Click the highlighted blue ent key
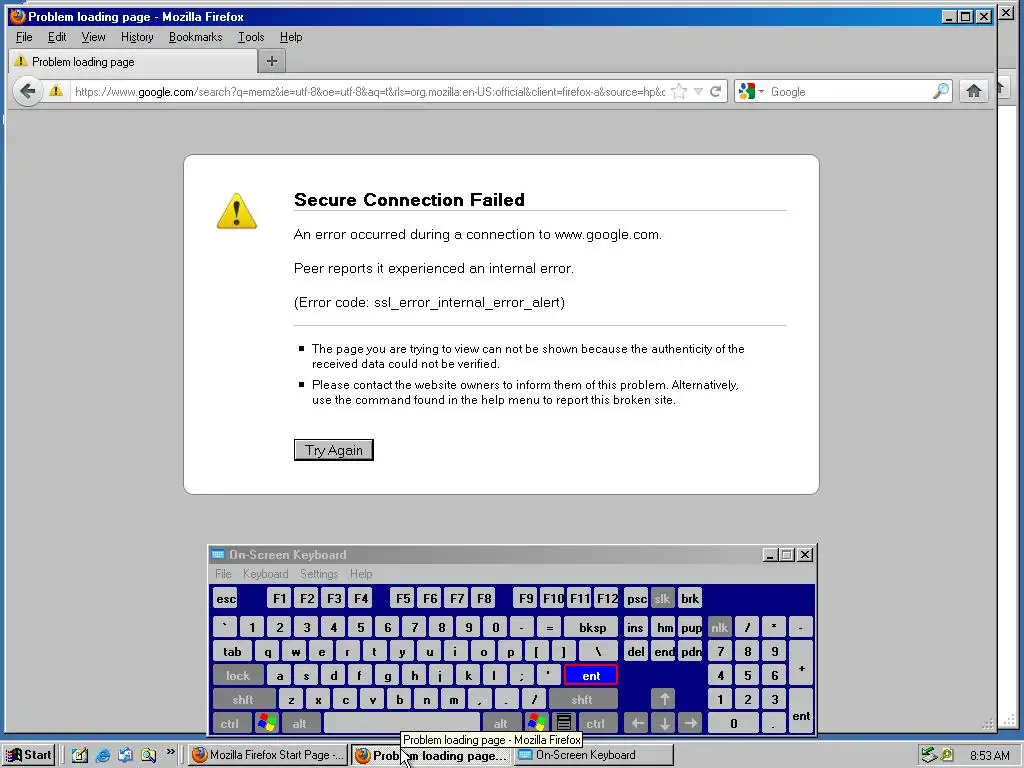Screen dimensions: 1024x768 tap(591, 676)
